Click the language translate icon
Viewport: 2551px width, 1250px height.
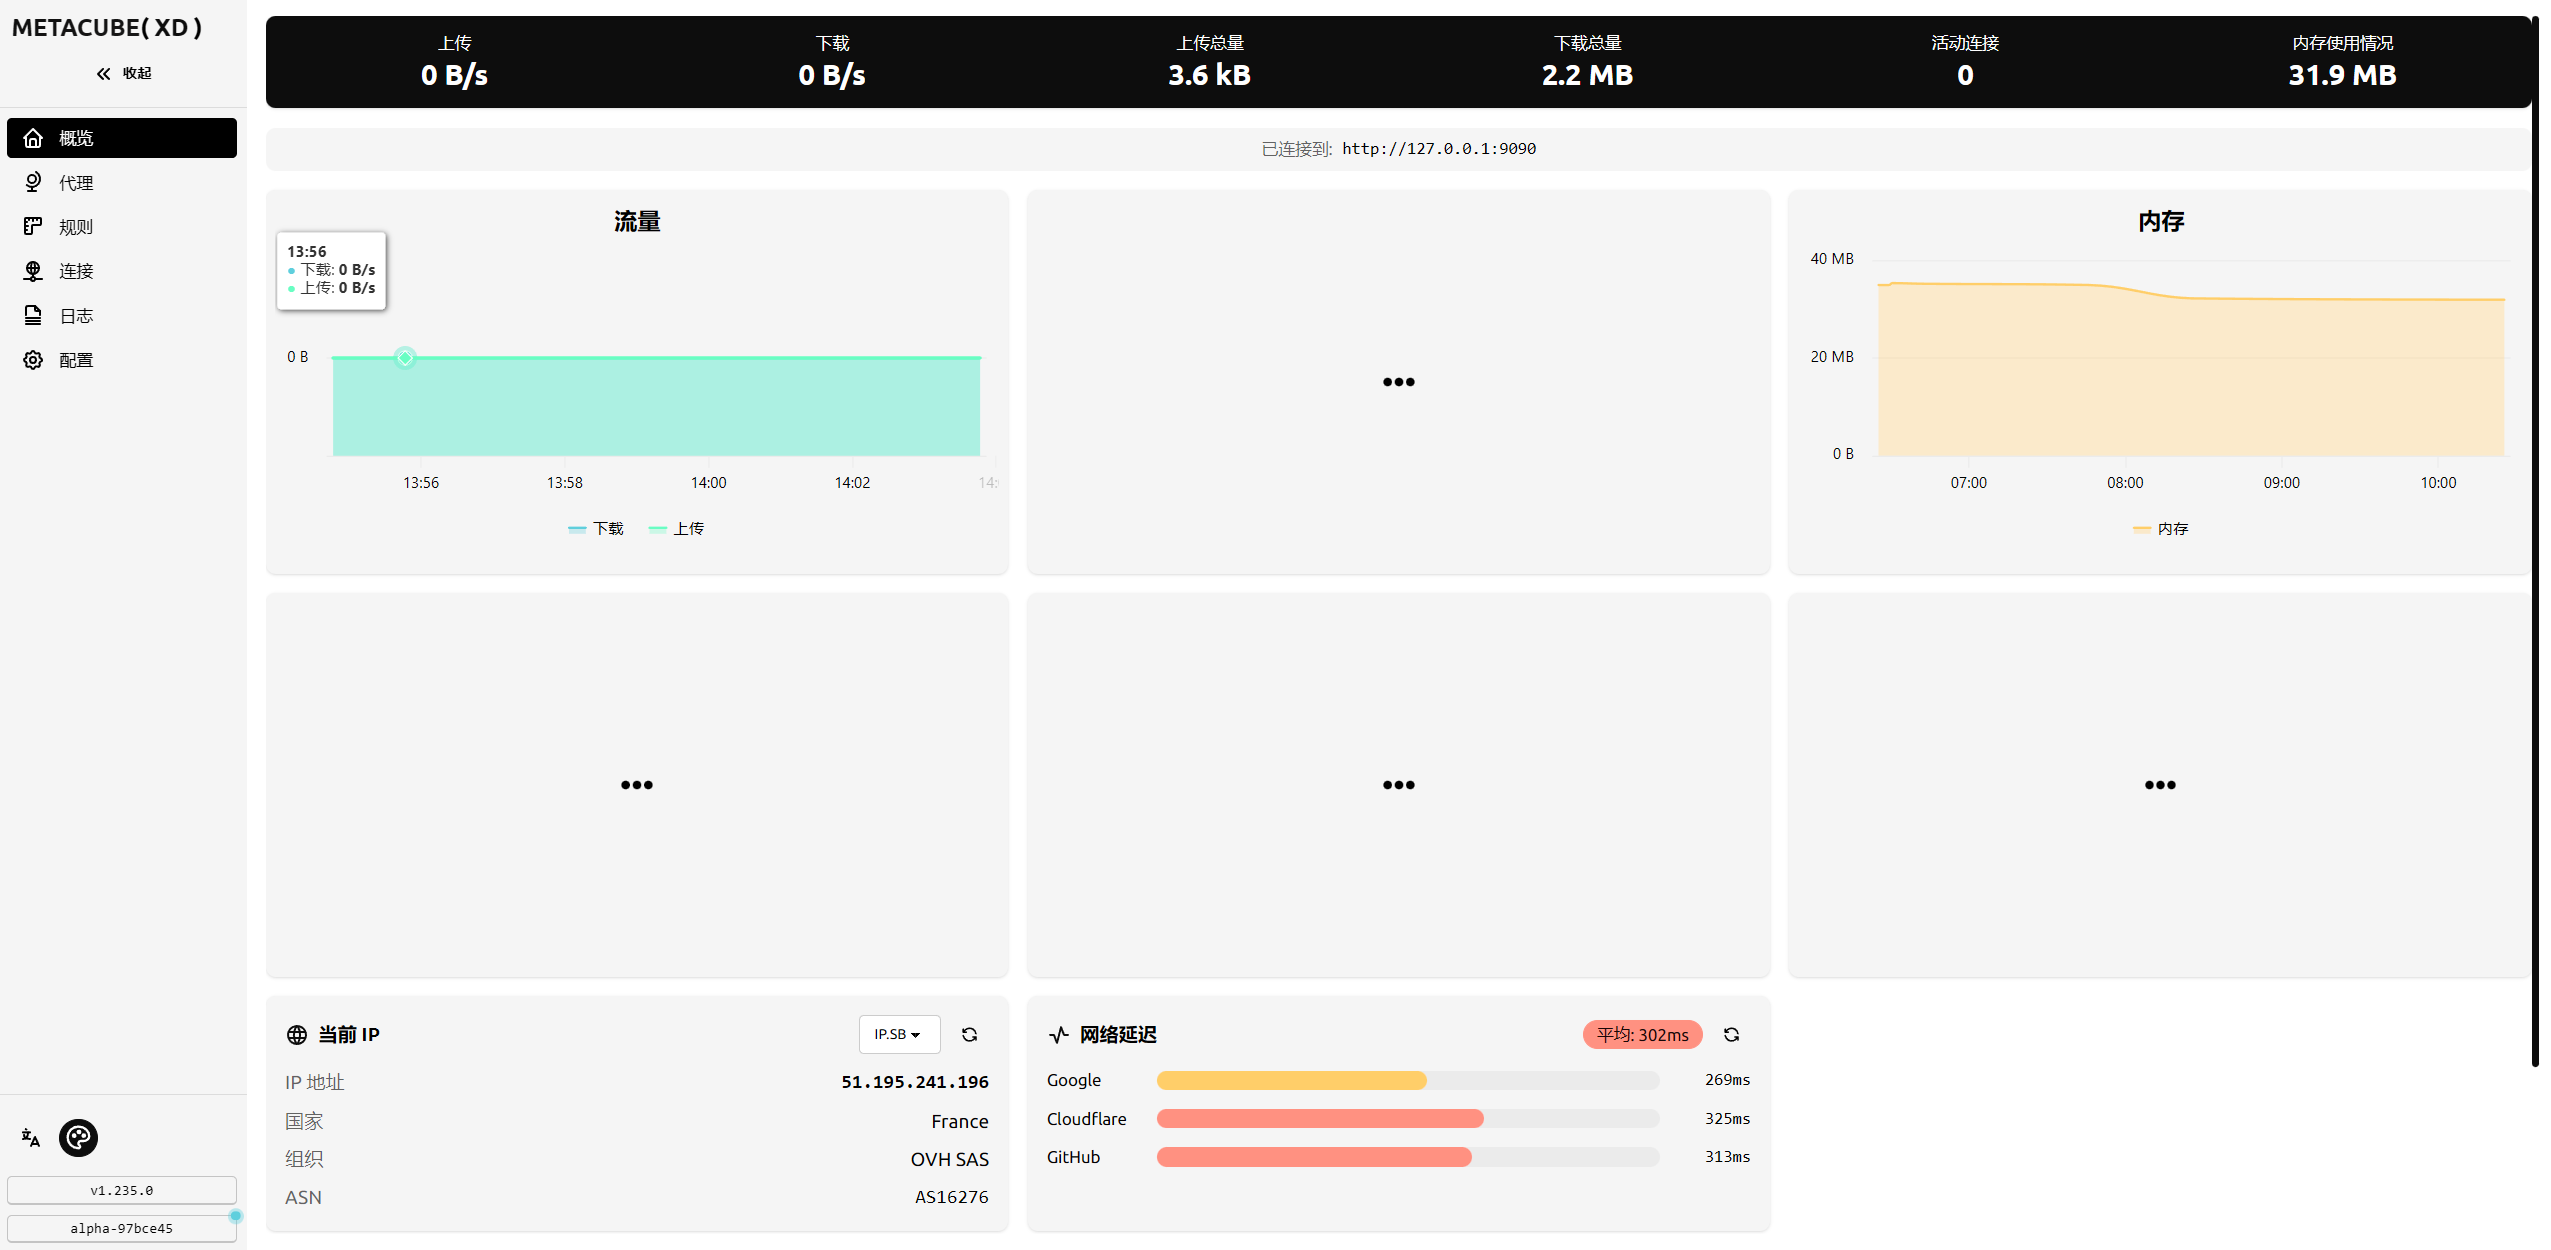pos(31,1138)
